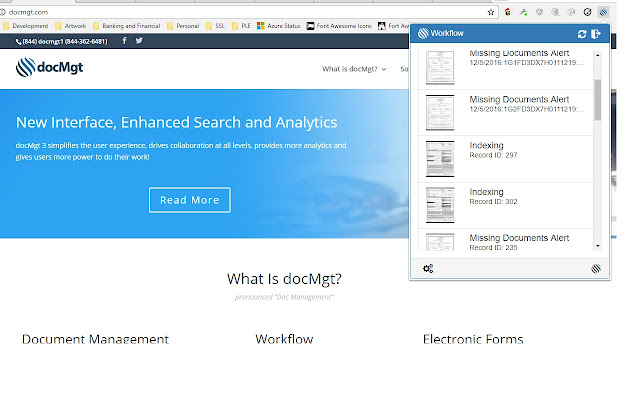This screenshot has width=640, height=400.
Task: Click the Workflow logo icon in popup header
Action: click(x=423, y=33)
